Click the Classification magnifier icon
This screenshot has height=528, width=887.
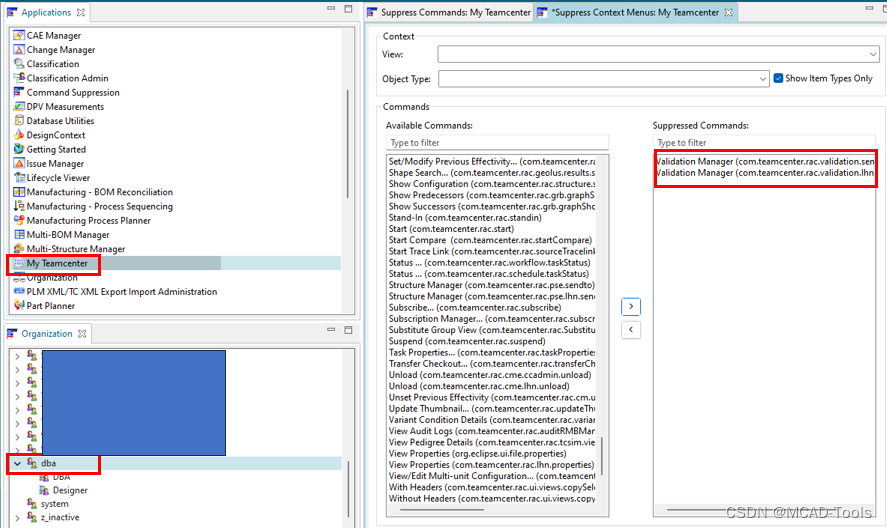pyautogui.click(x=19, y=63)
